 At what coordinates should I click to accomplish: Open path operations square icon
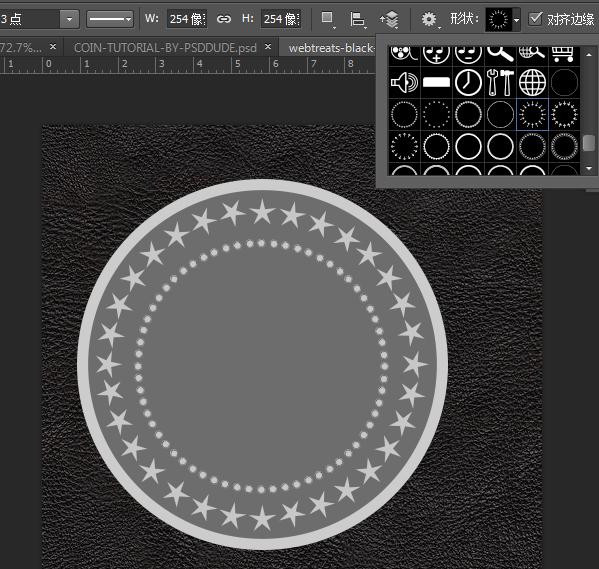327,19
